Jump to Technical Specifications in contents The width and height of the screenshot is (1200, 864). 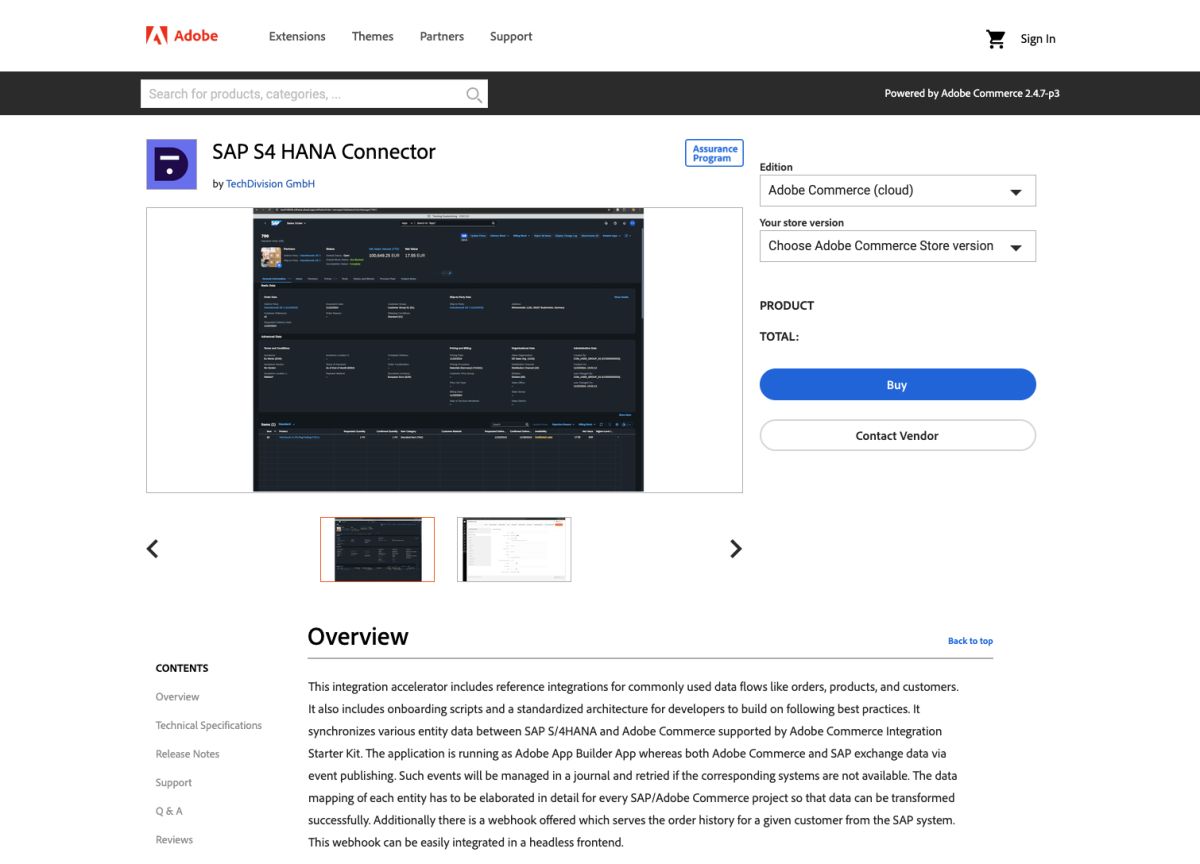[x=209, y=724]
